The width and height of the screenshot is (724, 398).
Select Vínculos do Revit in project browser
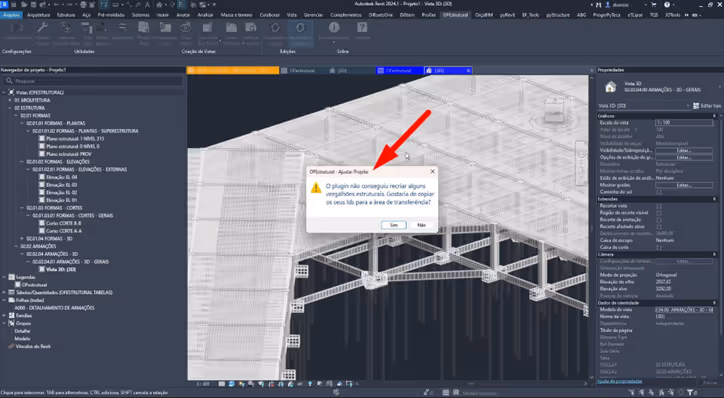(33, 346)
